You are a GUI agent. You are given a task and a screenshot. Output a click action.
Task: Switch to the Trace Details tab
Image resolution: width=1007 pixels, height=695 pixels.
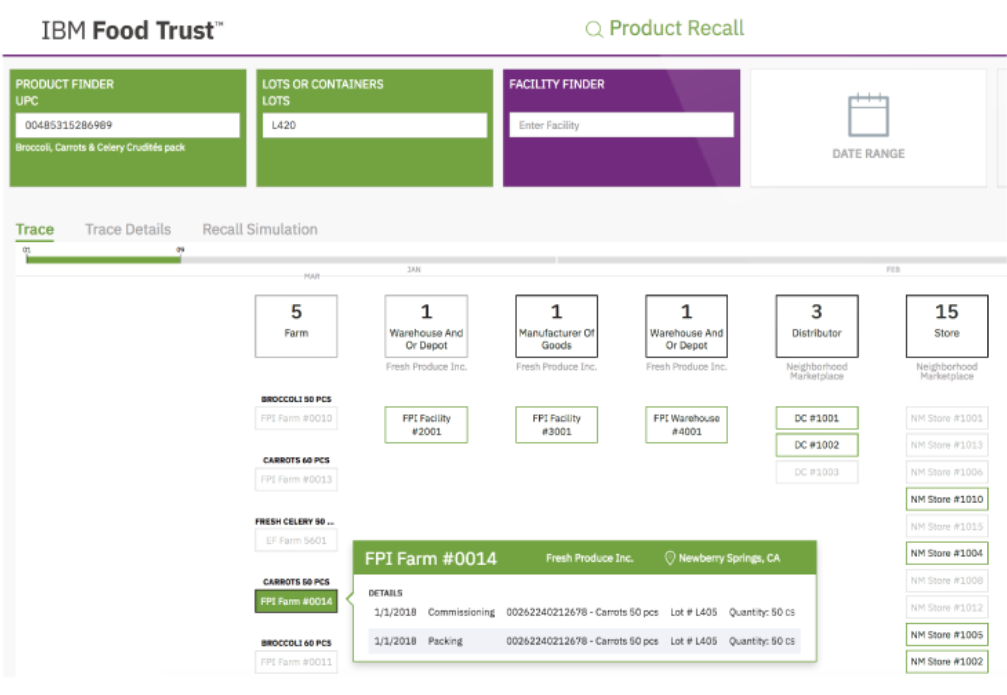pos(128,229)
